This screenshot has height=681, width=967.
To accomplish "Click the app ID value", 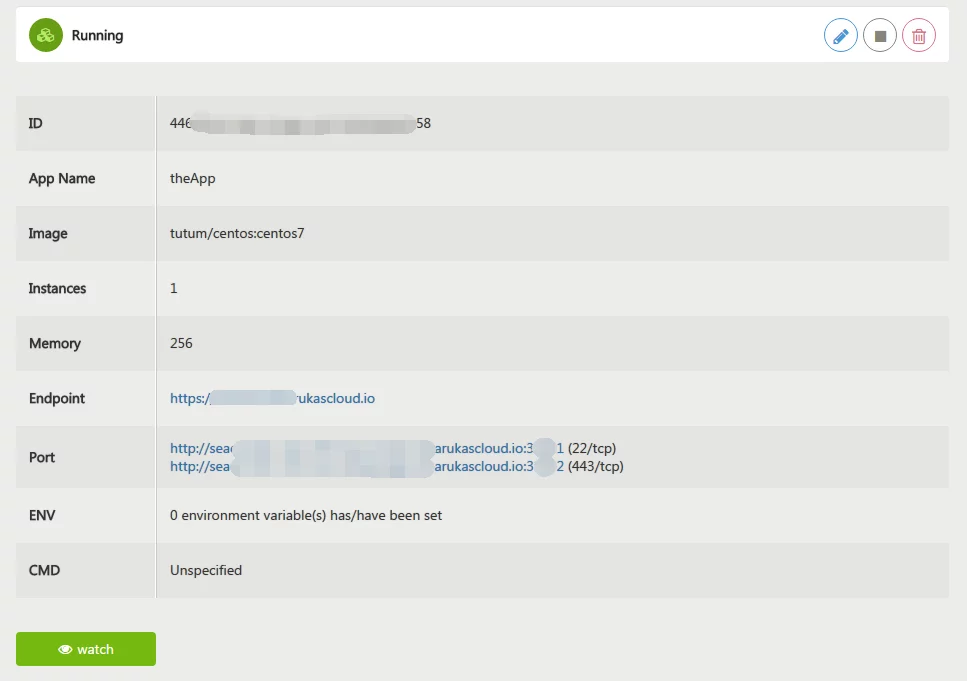I will (300, 123).
